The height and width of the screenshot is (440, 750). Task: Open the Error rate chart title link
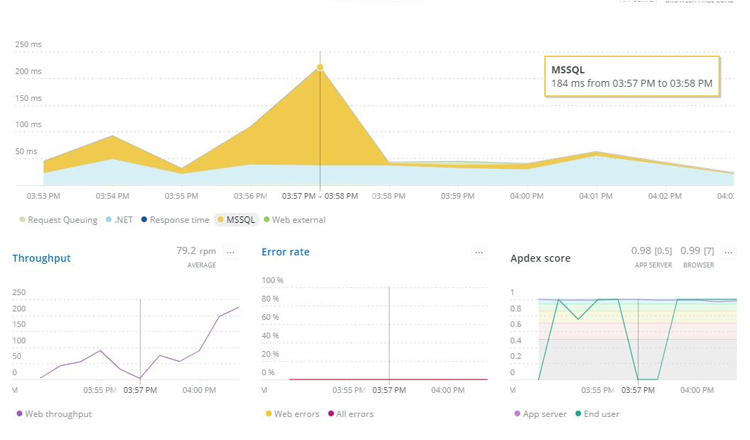coord(287,252)
